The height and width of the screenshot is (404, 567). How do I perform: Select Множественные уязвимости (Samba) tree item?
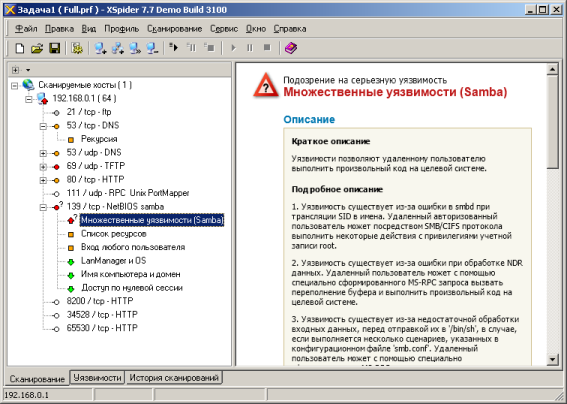pyautogui.click(x=152, y=220)
